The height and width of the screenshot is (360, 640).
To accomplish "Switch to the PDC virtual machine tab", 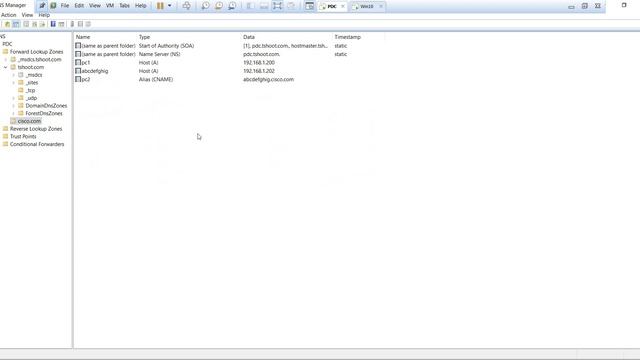I will (x=332, y=7).
